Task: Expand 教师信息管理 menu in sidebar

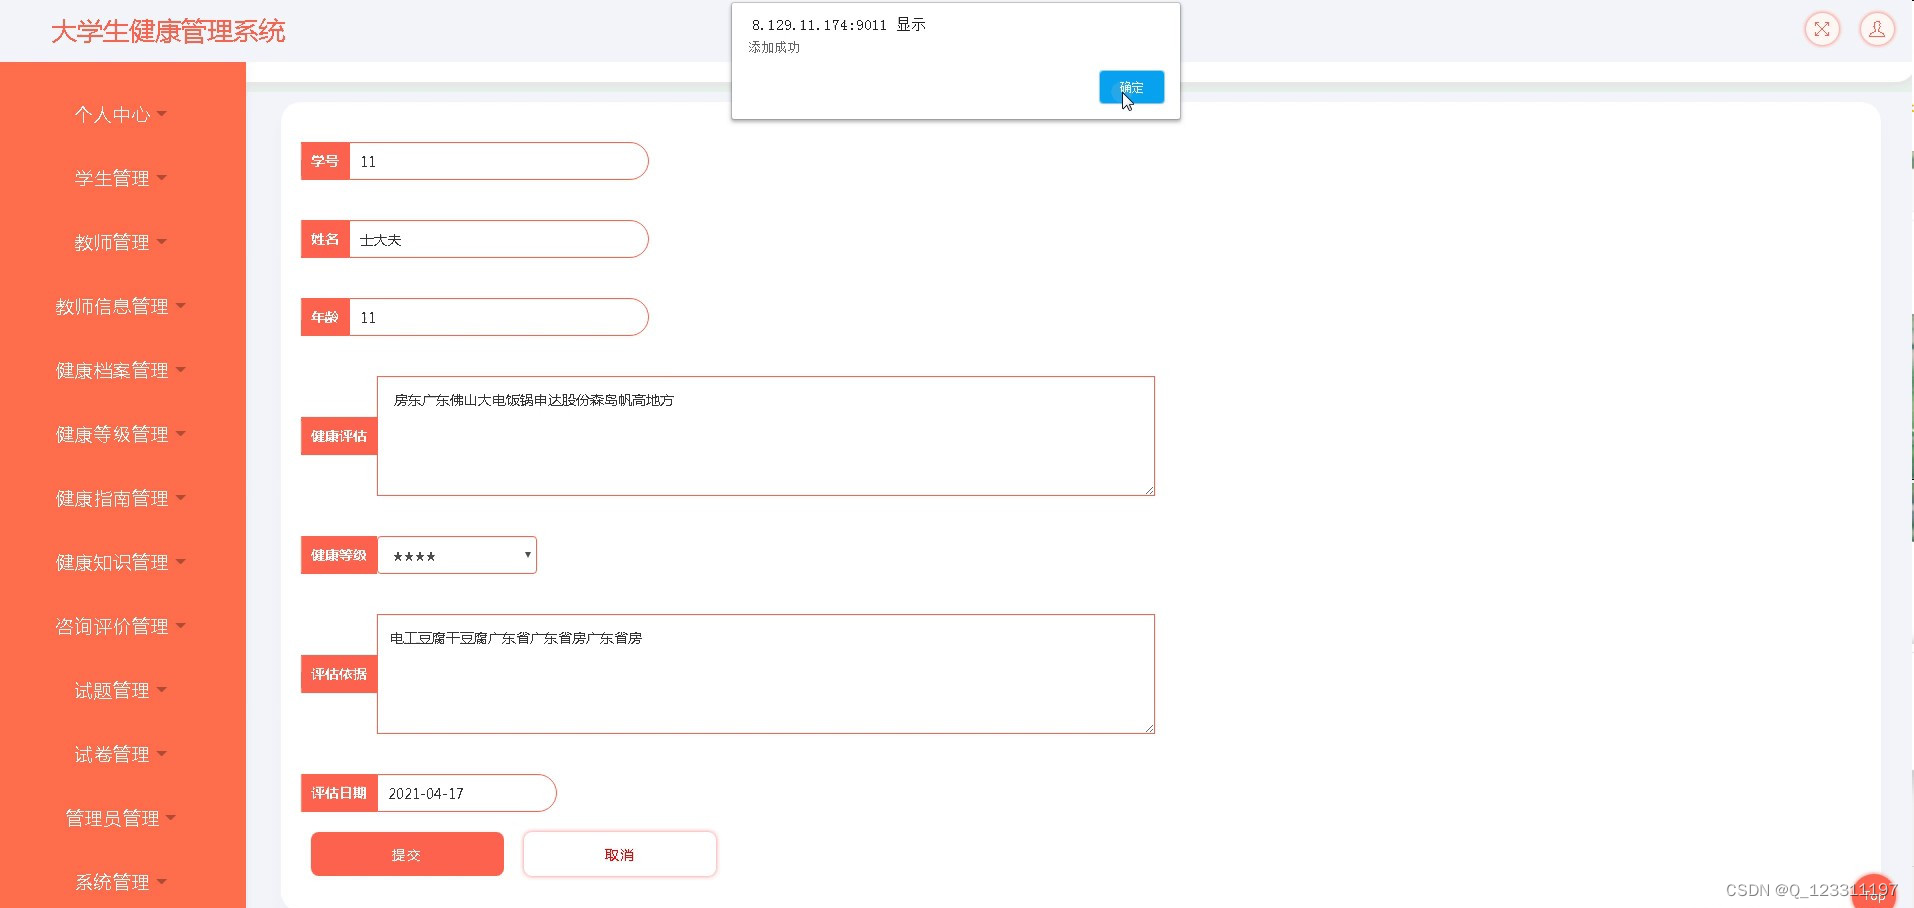Action: pos(121,307)
